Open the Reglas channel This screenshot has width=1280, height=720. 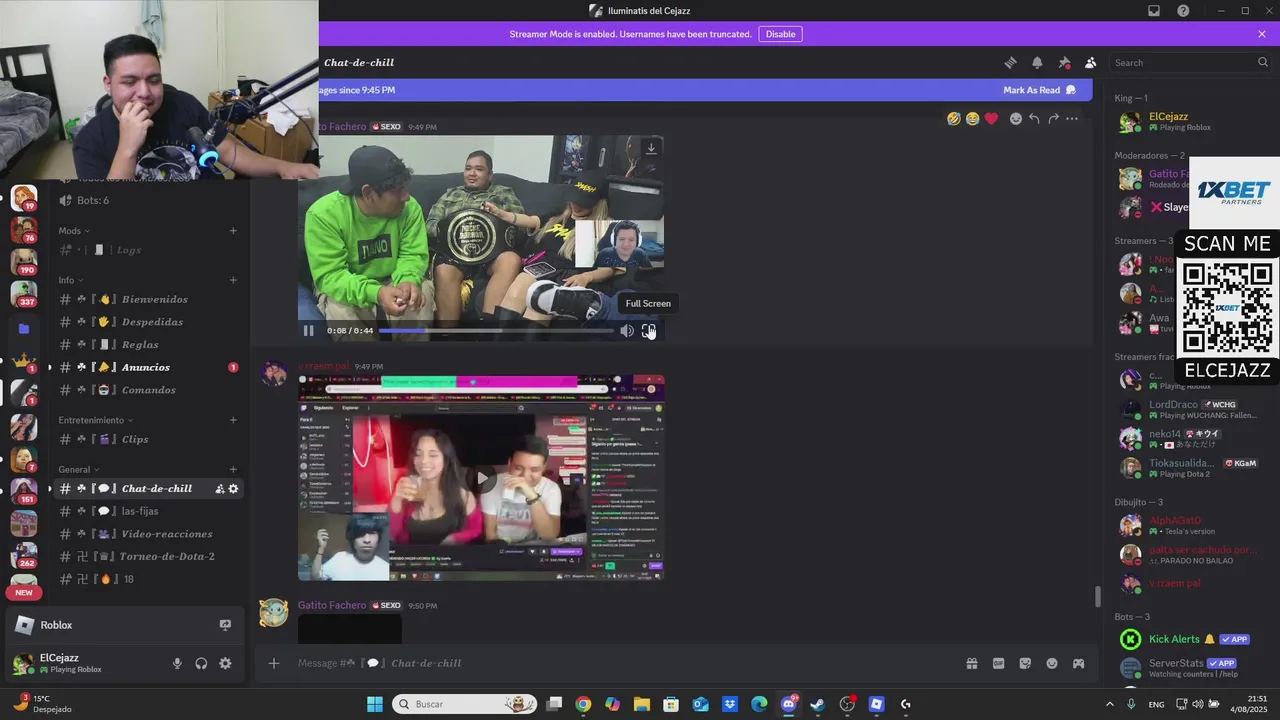click(148, 345)
